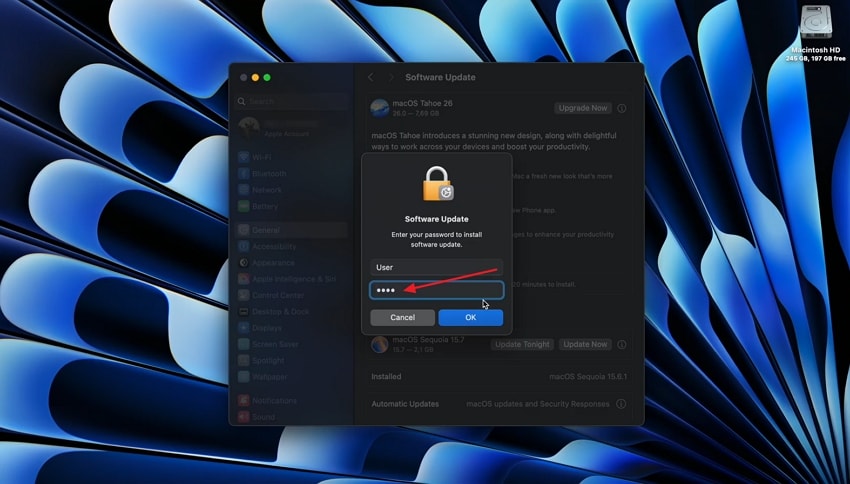
Task: Open Screen Saver settings
Action: [x=292, y=344]
